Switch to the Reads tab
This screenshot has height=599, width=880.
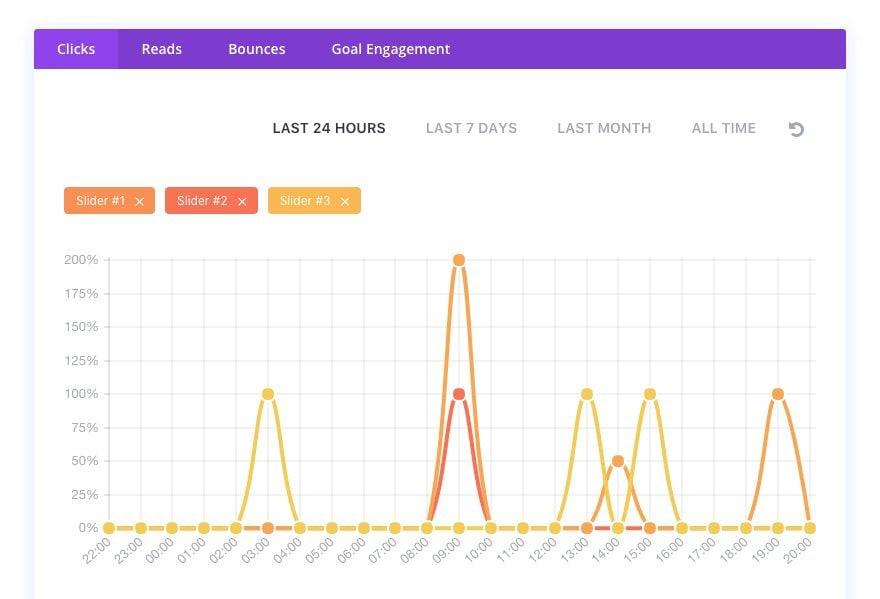tap(161, 49)
